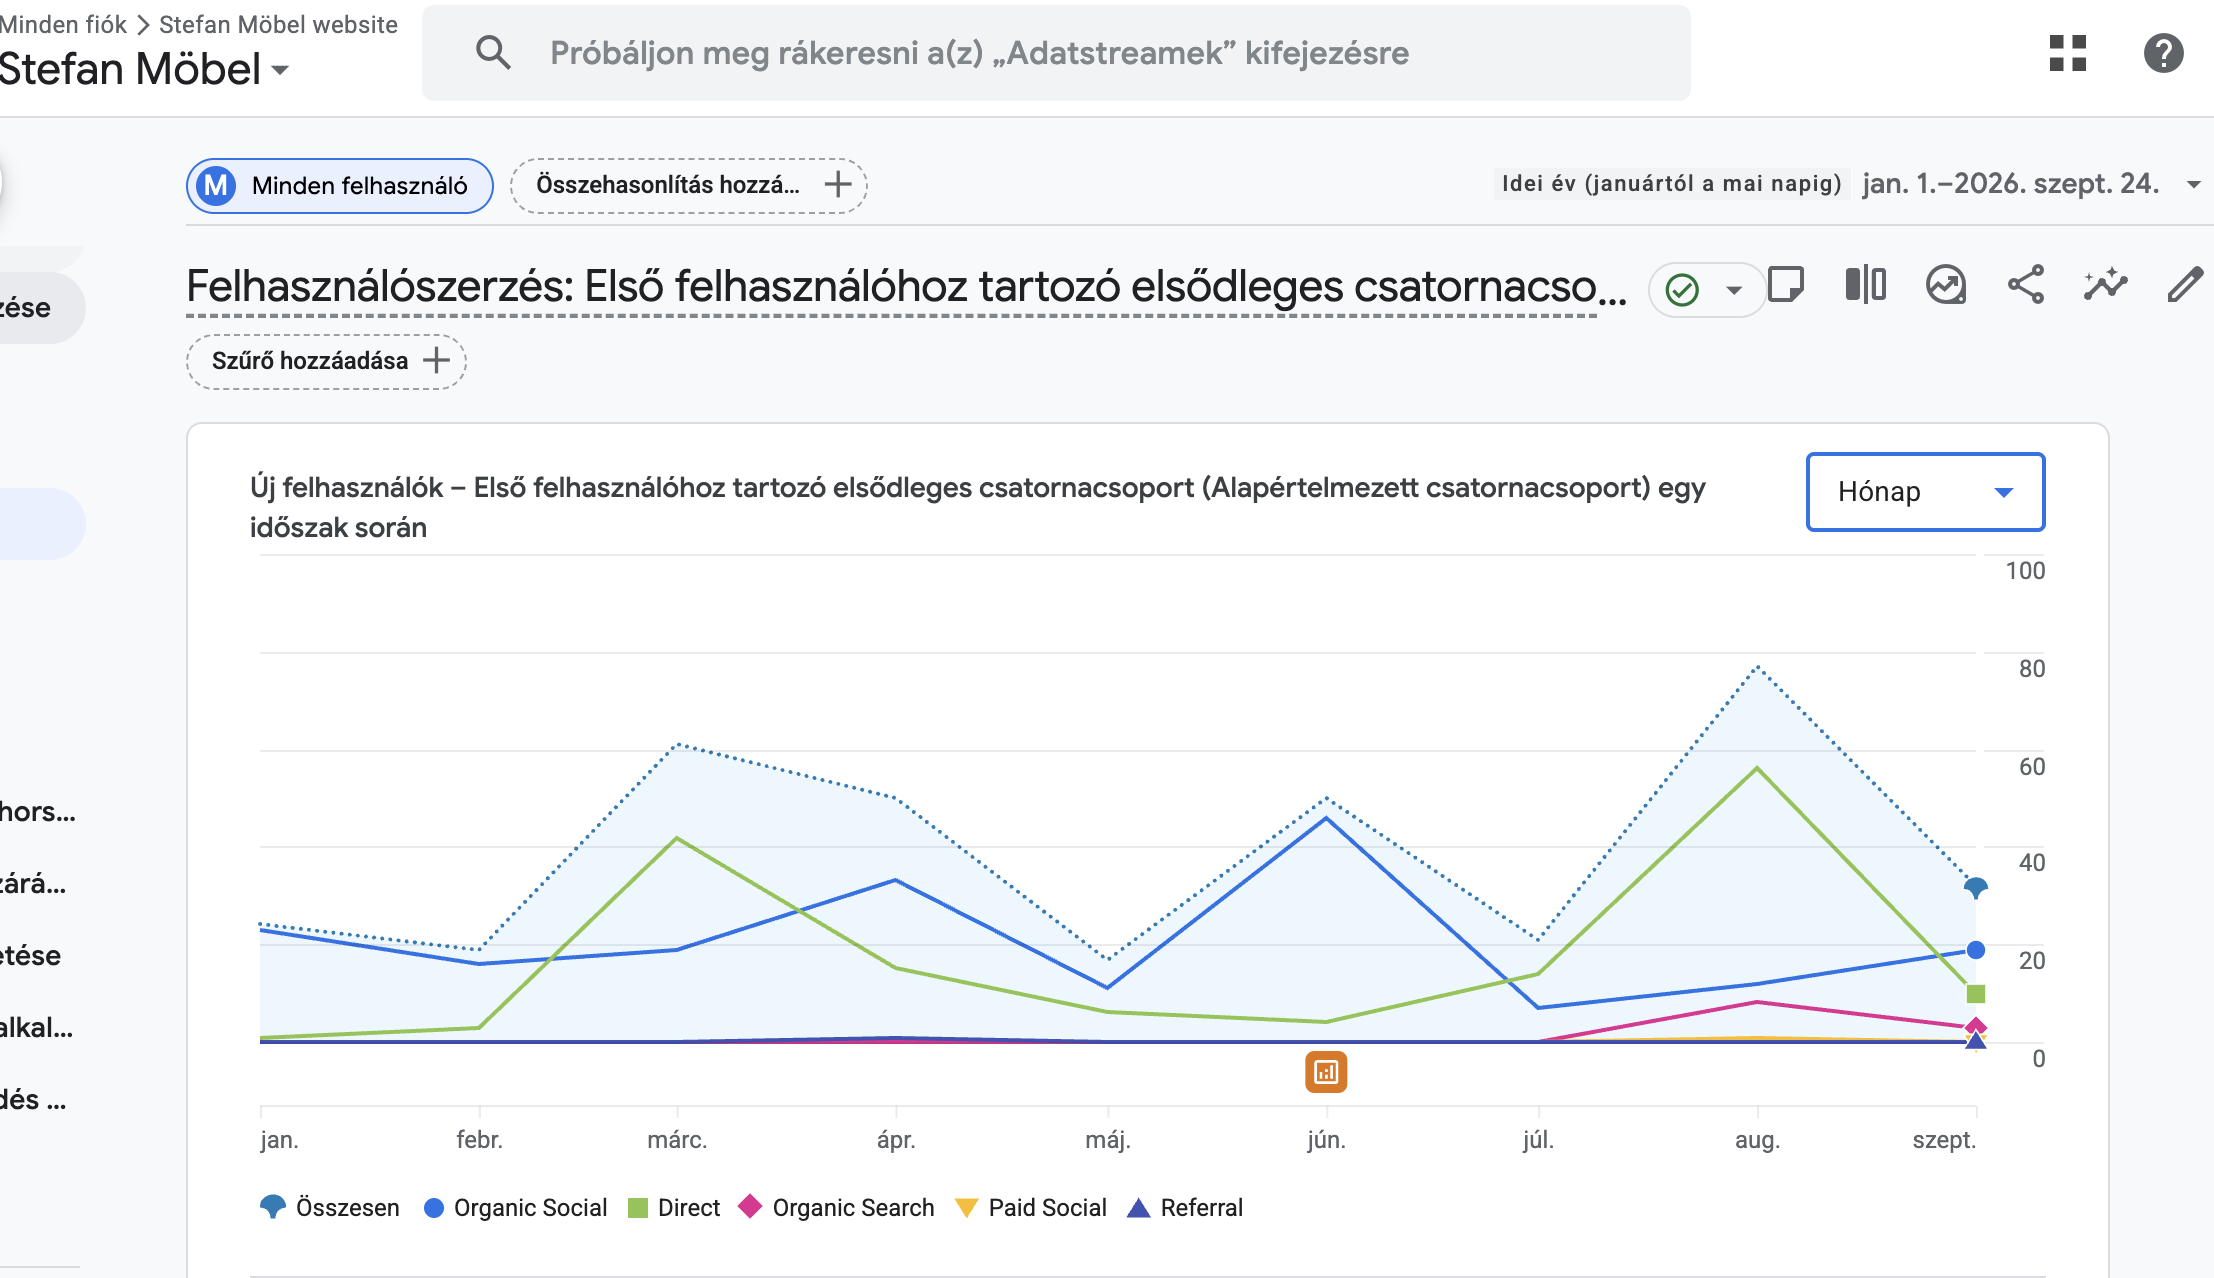This screenshot has width=2214, height=1278.
Task: Expand the status check dropdown arrow
Action: coord(1734,290)
